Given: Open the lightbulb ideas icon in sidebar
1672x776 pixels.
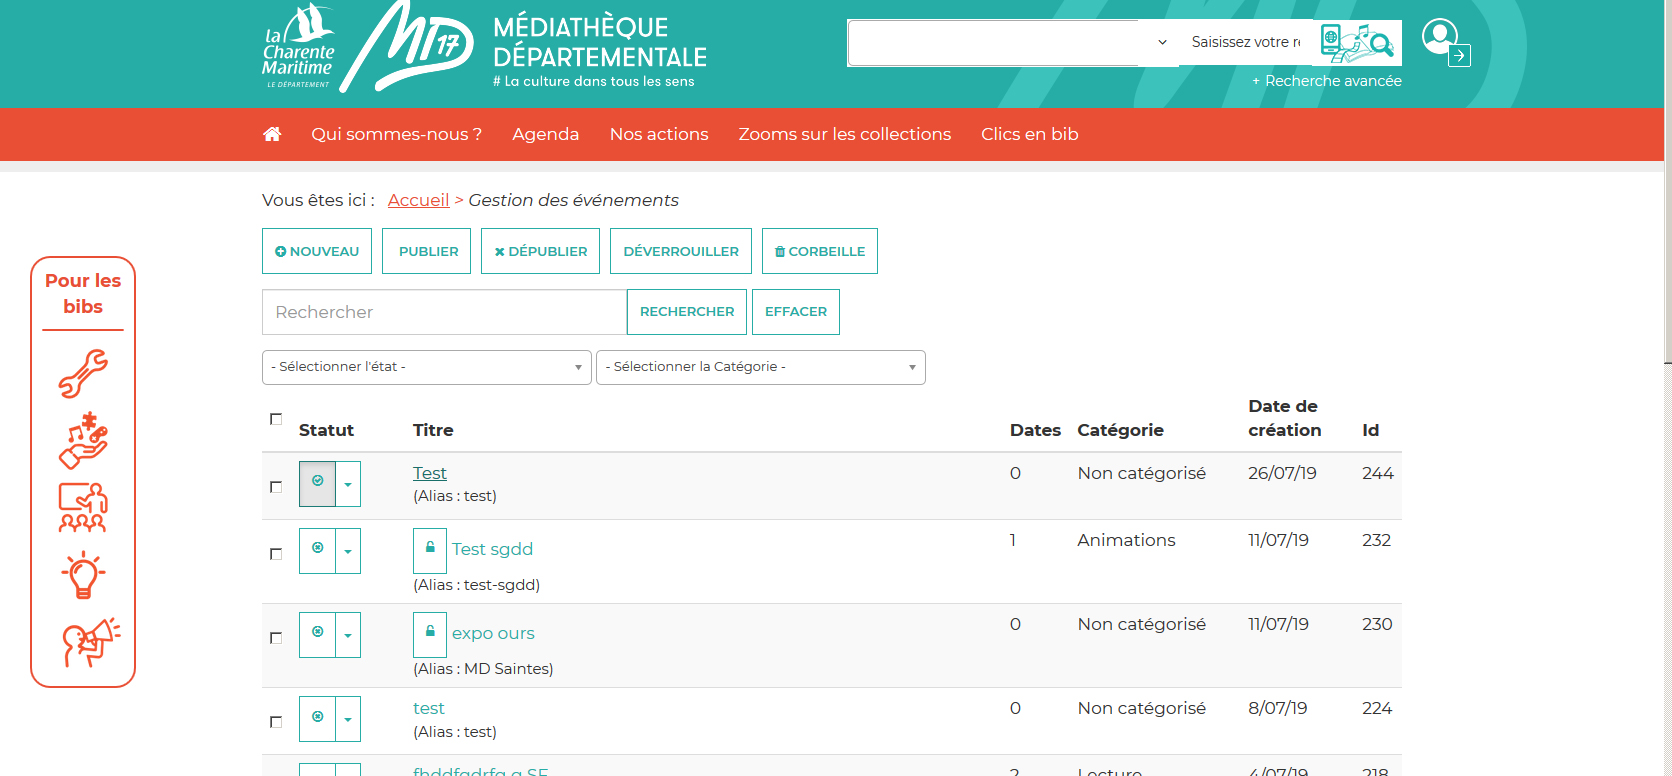Looking at the screenshot, I should coord(83,575).
